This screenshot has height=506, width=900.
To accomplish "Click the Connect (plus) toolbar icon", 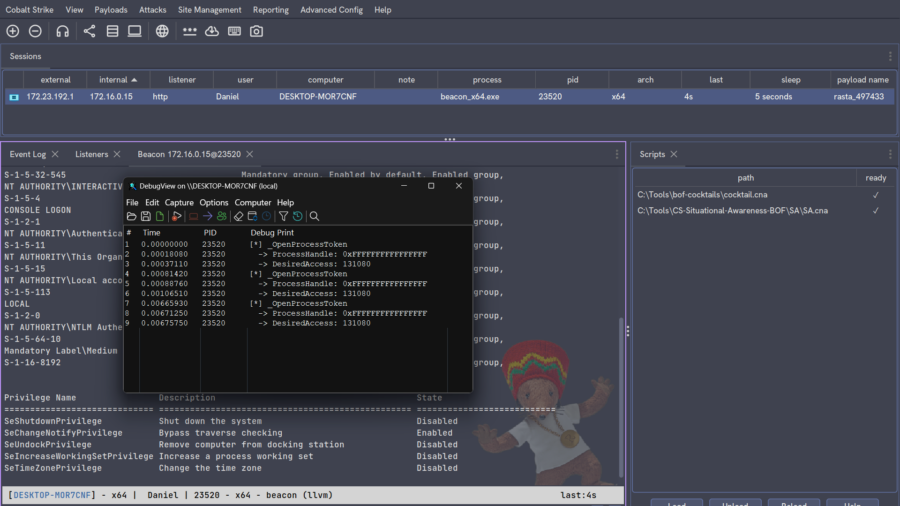I will click(13, 31).
